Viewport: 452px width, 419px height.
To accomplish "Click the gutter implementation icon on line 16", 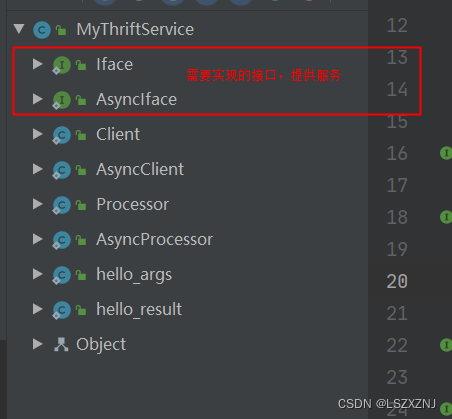I will pyautogui.click(x=446, y=153).
